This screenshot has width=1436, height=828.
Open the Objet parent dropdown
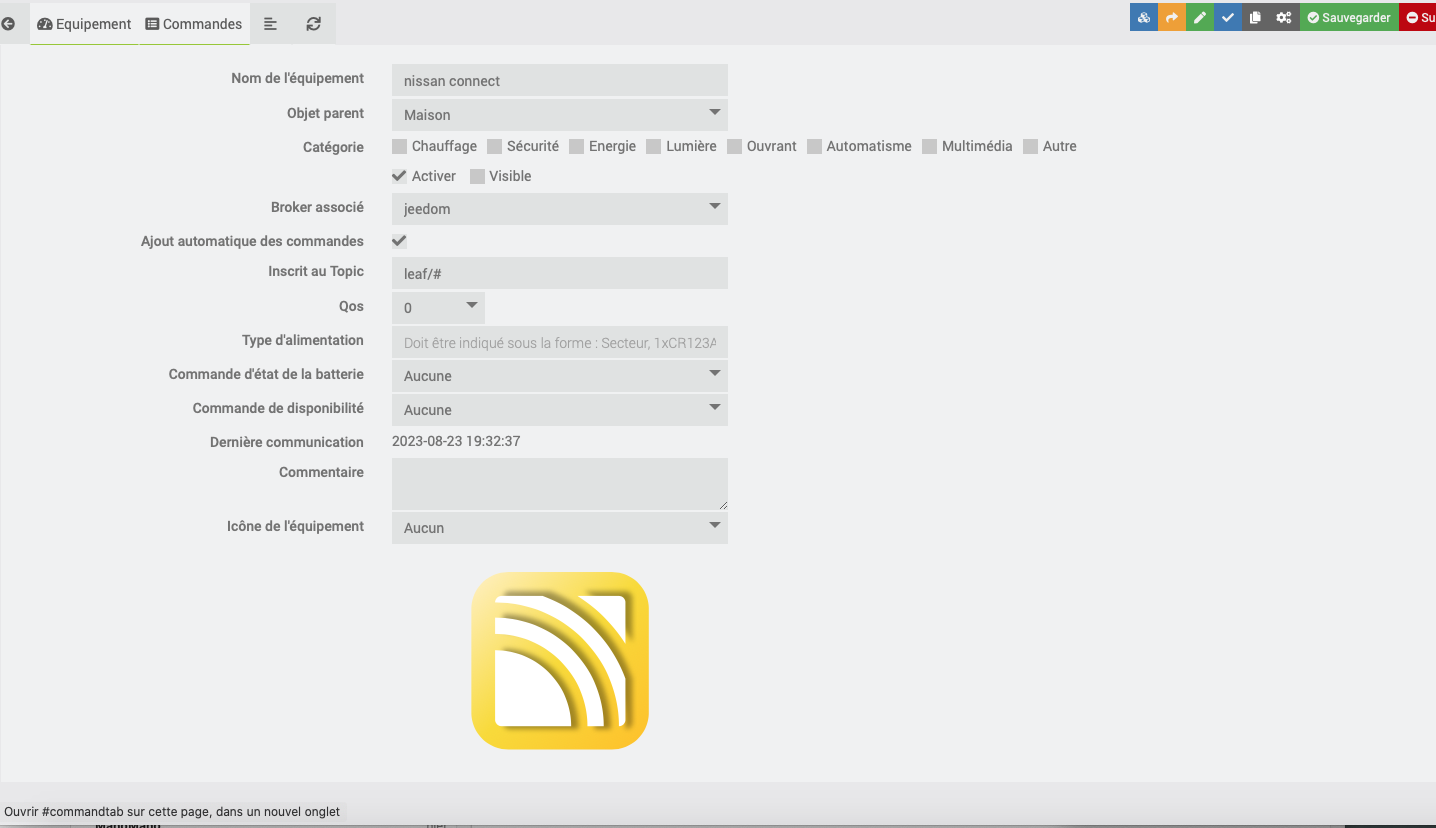560,114
